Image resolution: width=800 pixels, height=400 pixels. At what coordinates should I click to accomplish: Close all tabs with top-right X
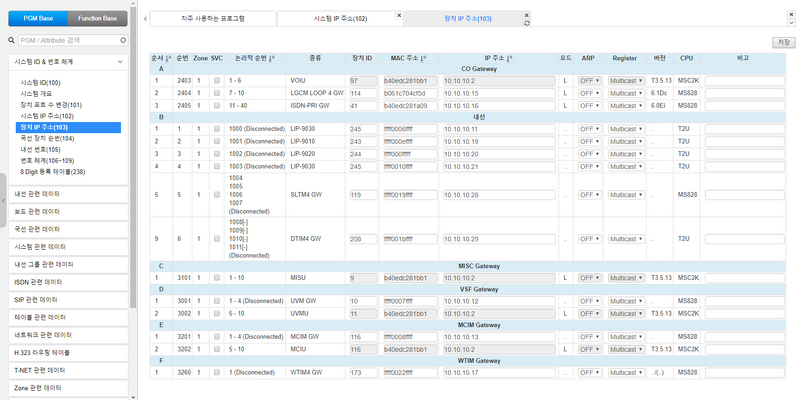tap(791, 15)
